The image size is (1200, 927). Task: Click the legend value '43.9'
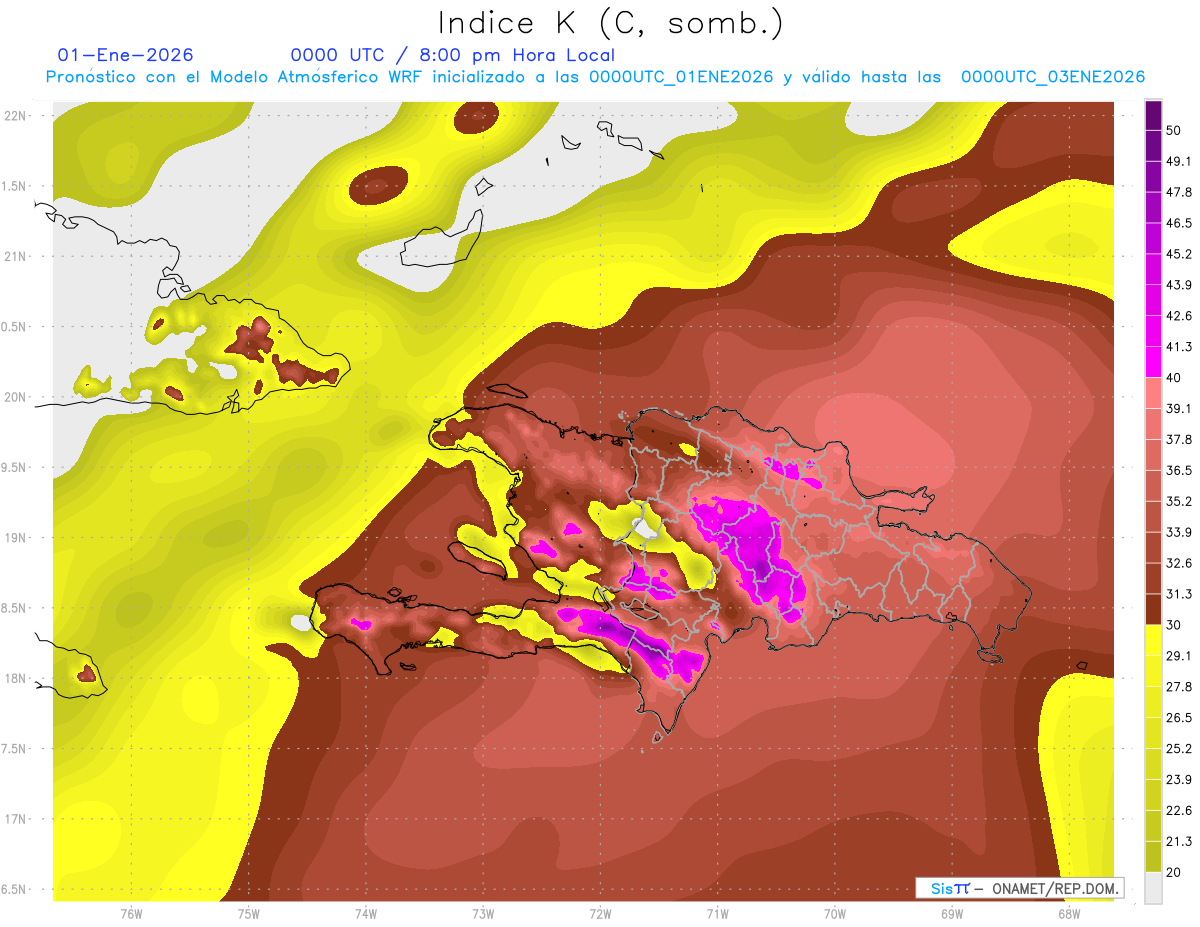[x=1178, y=285]
